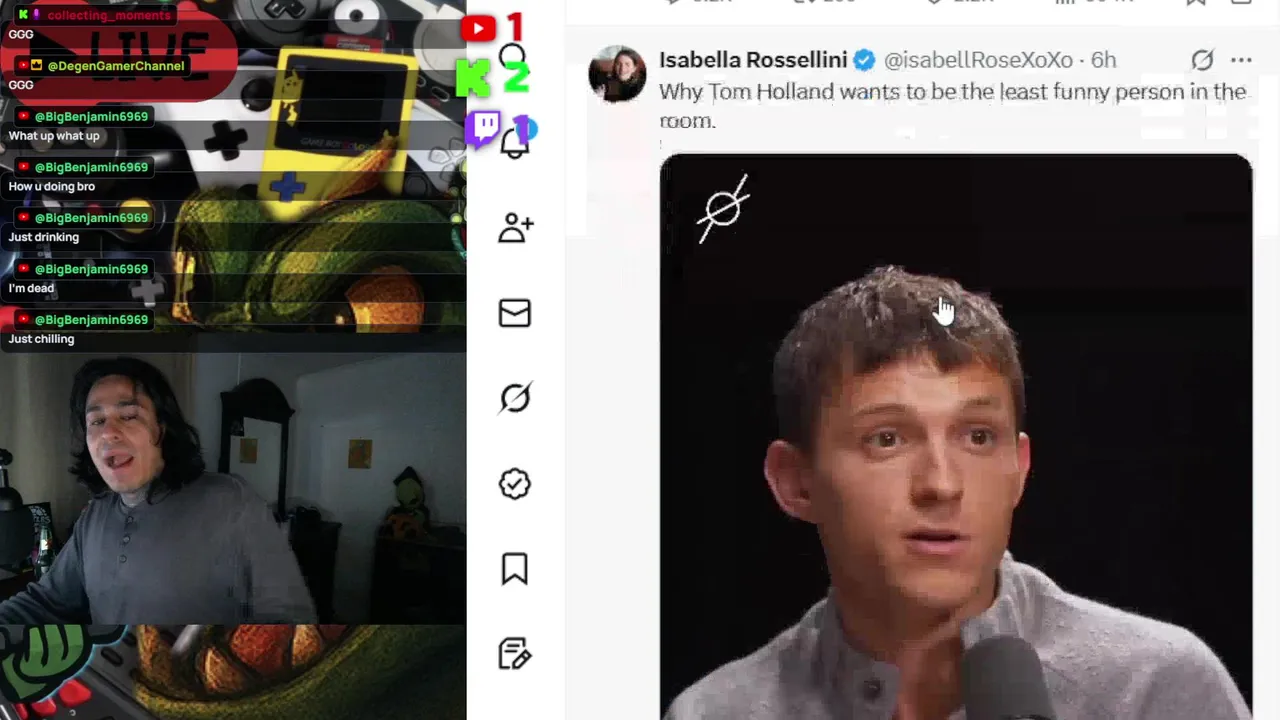This screenshot has width=1280, height=720.
Task: Open the Bookmarks sidebar icon
Action: coord(515,569)
